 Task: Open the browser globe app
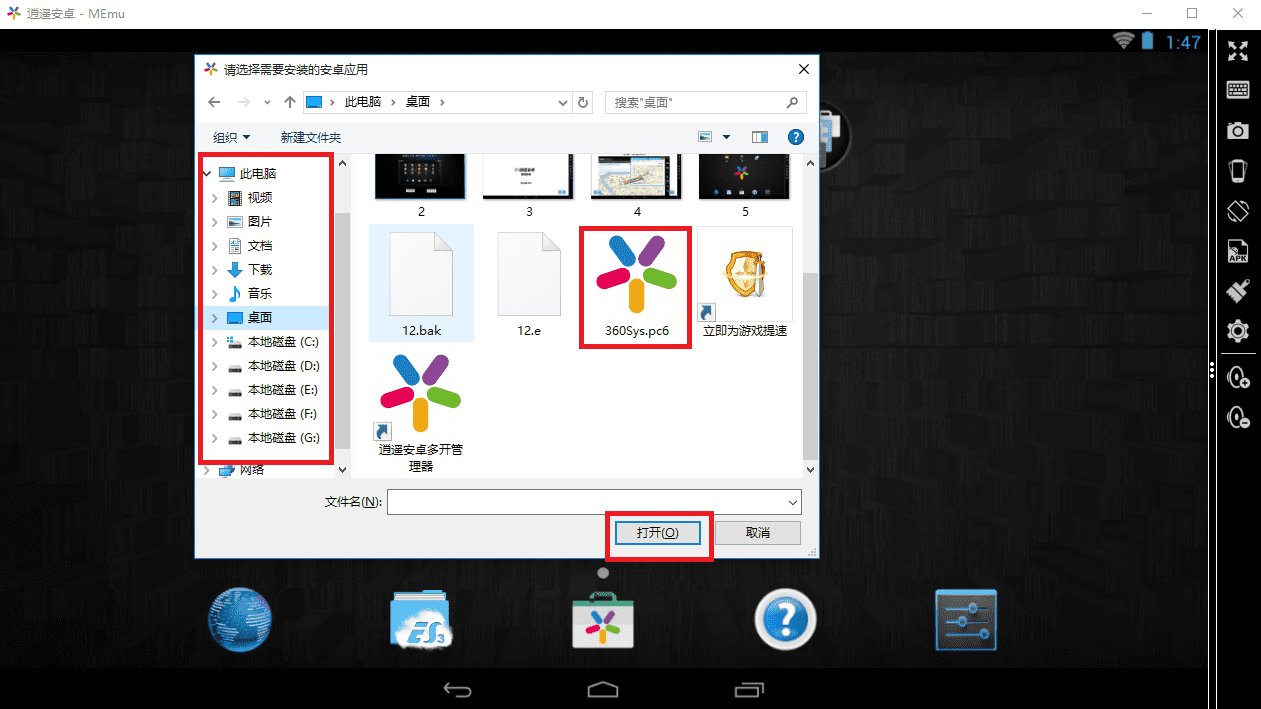239,620
